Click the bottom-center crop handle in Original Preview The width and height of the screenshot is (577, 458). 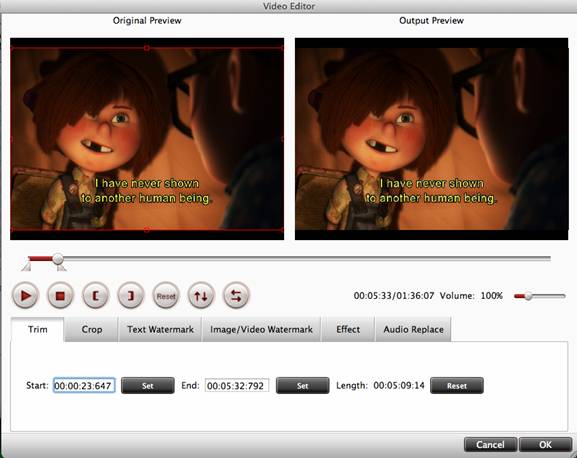click(147, 230)
